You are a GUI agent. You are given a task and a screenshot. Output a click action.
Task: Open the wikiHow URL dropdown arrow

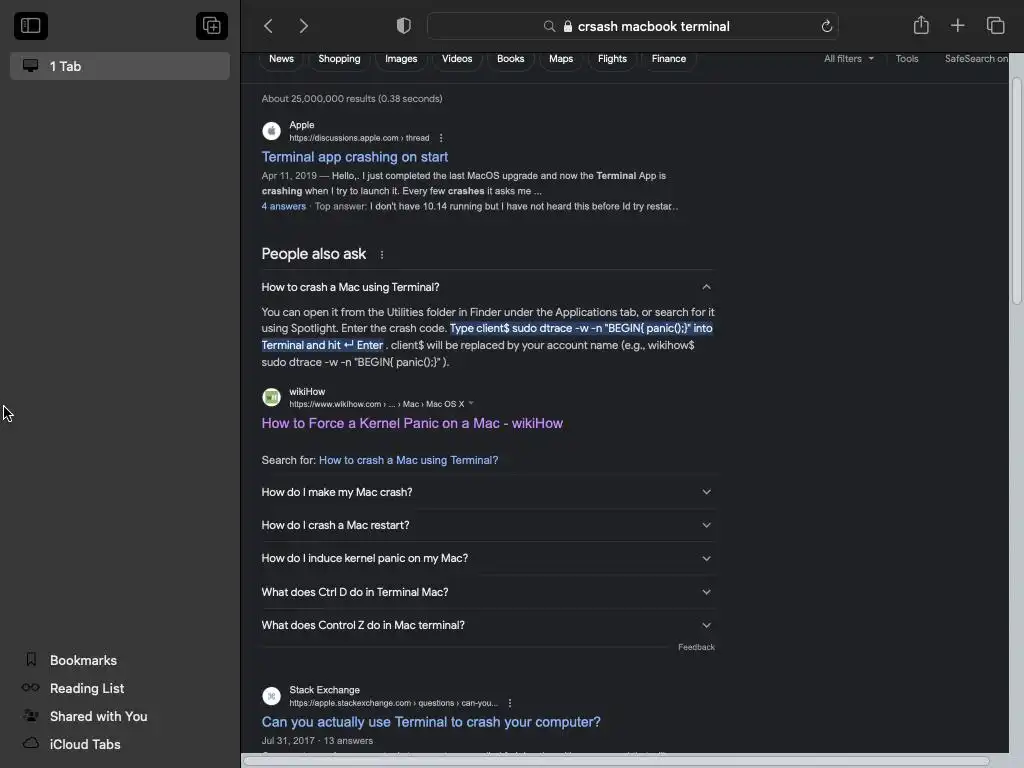tap(471, 404)
